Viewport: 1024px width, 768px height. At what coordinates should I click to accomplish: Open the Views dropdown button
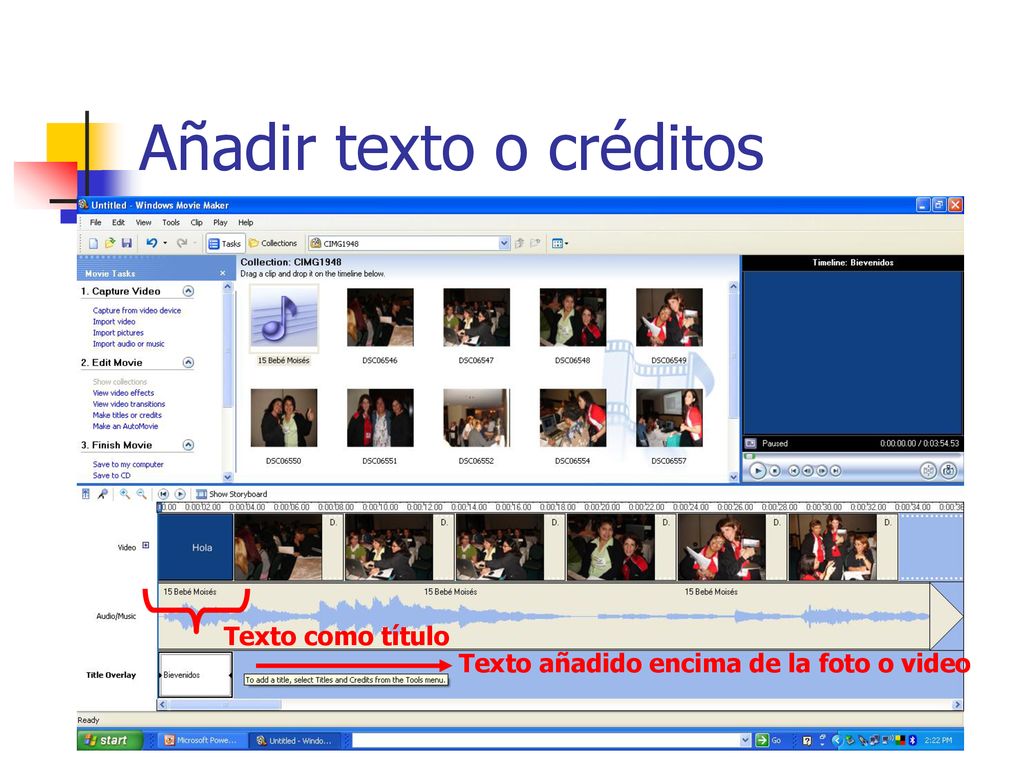point(560,244)
